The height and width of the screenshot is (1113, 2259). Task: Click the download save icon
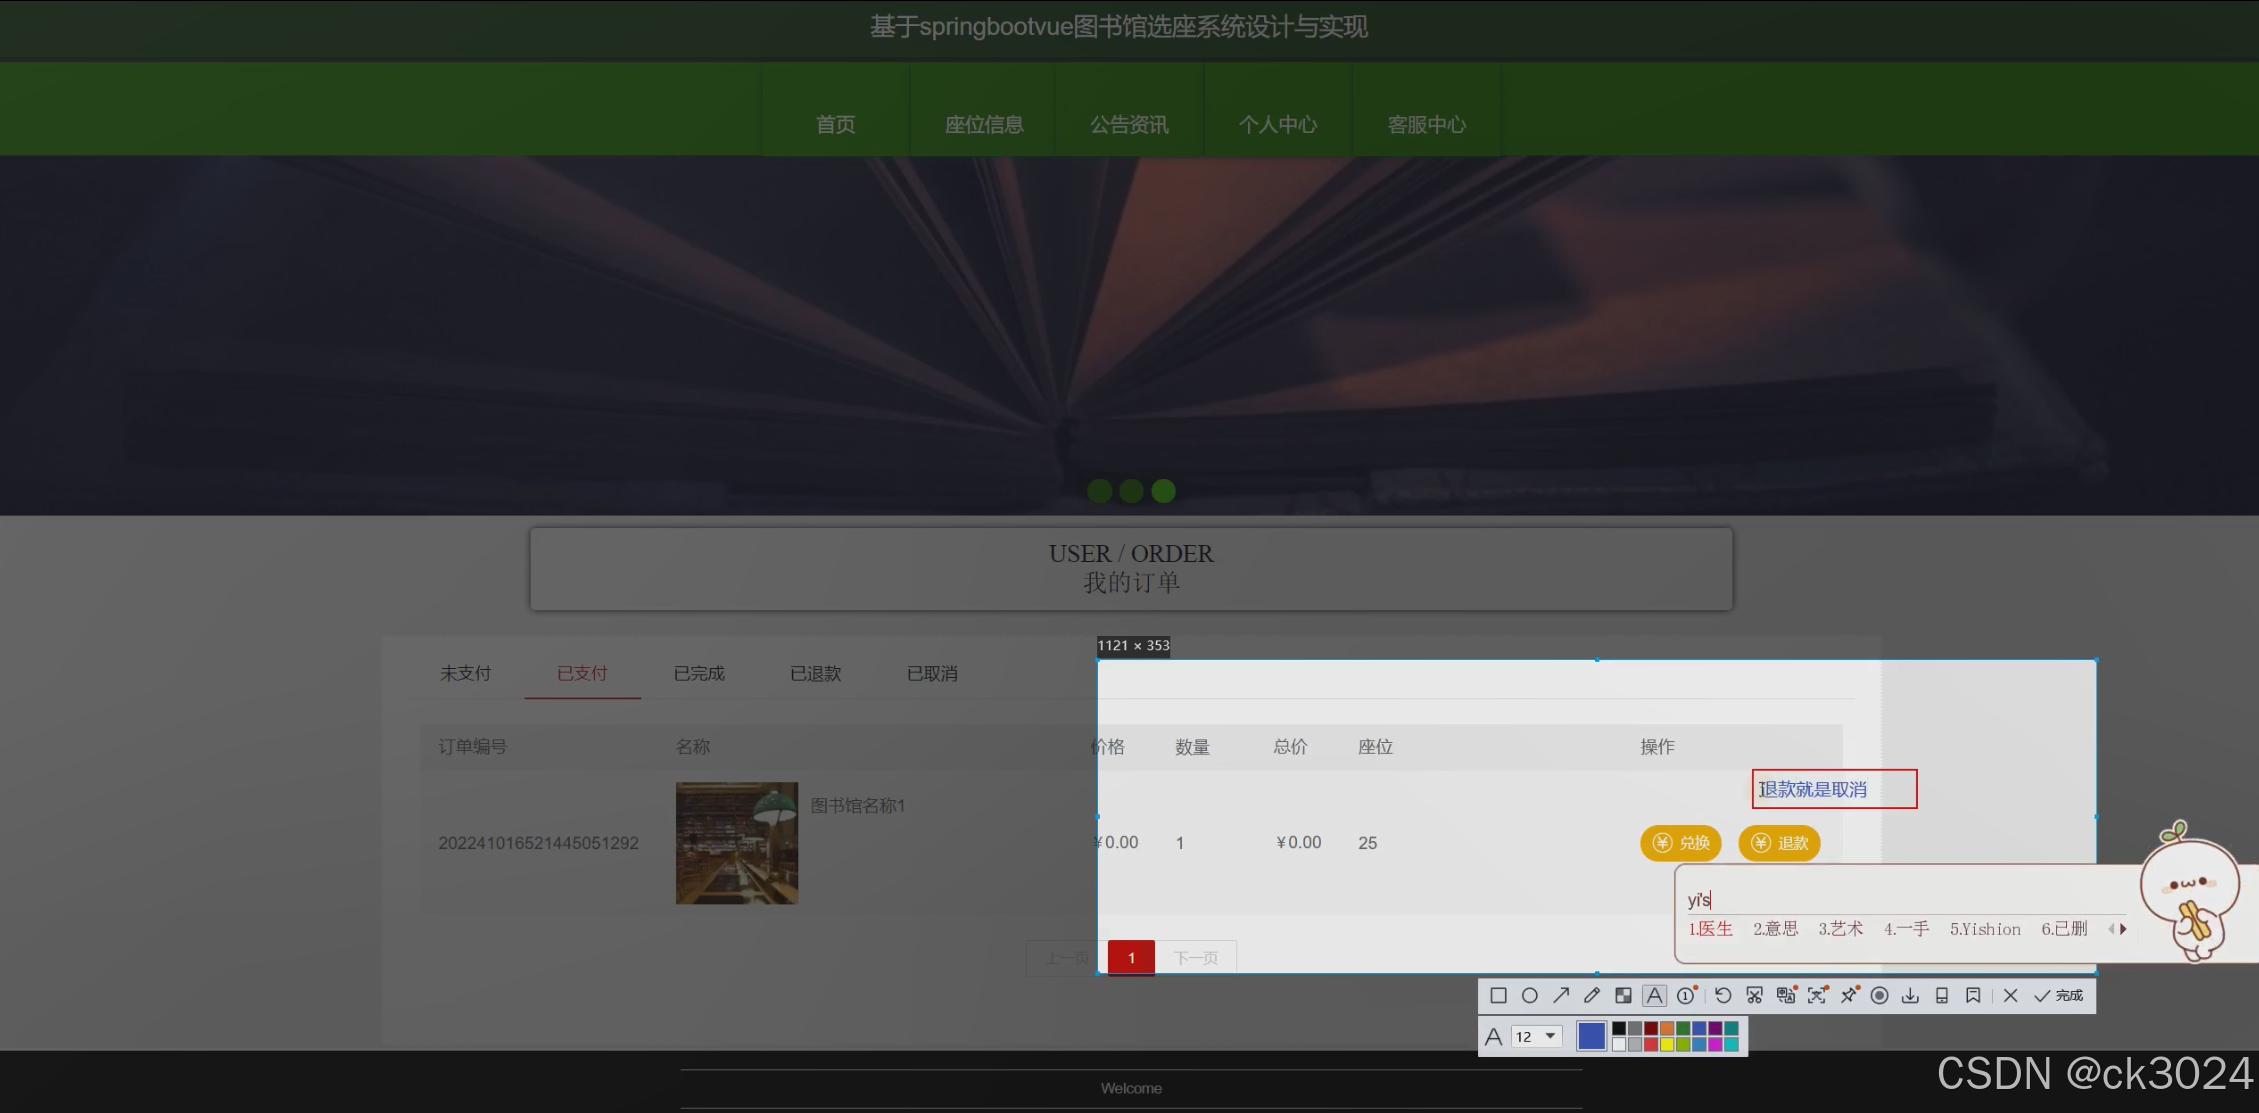click(x=1910, y=995)
